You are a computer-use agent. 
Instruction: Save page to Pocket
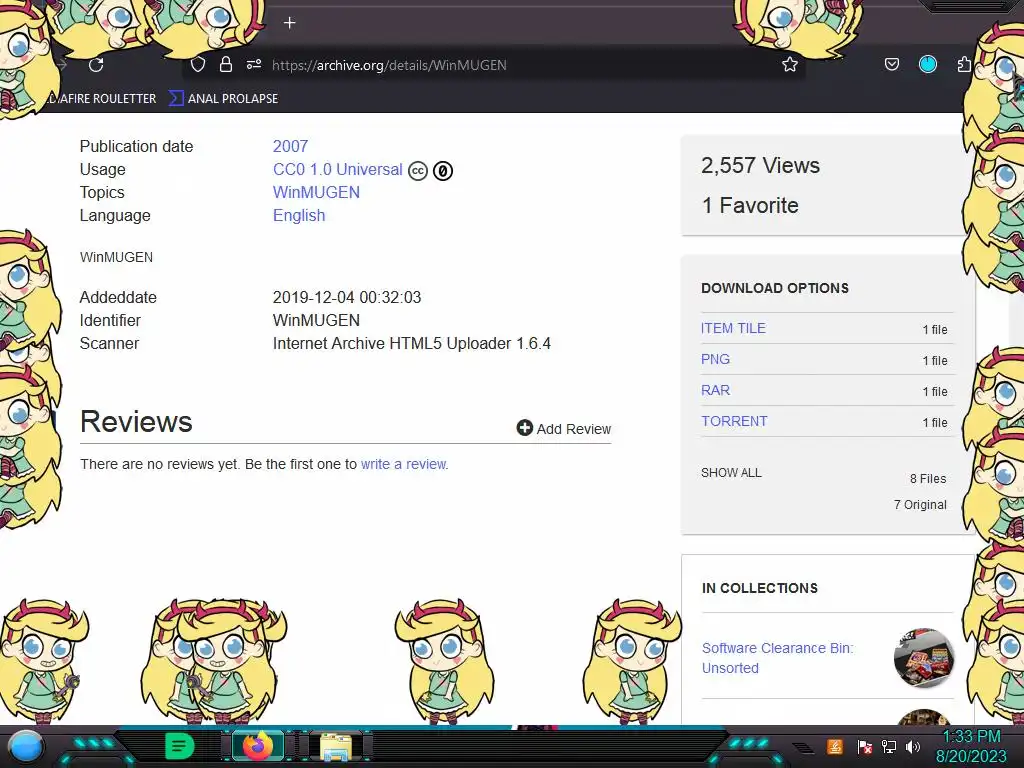coord(891,64)
